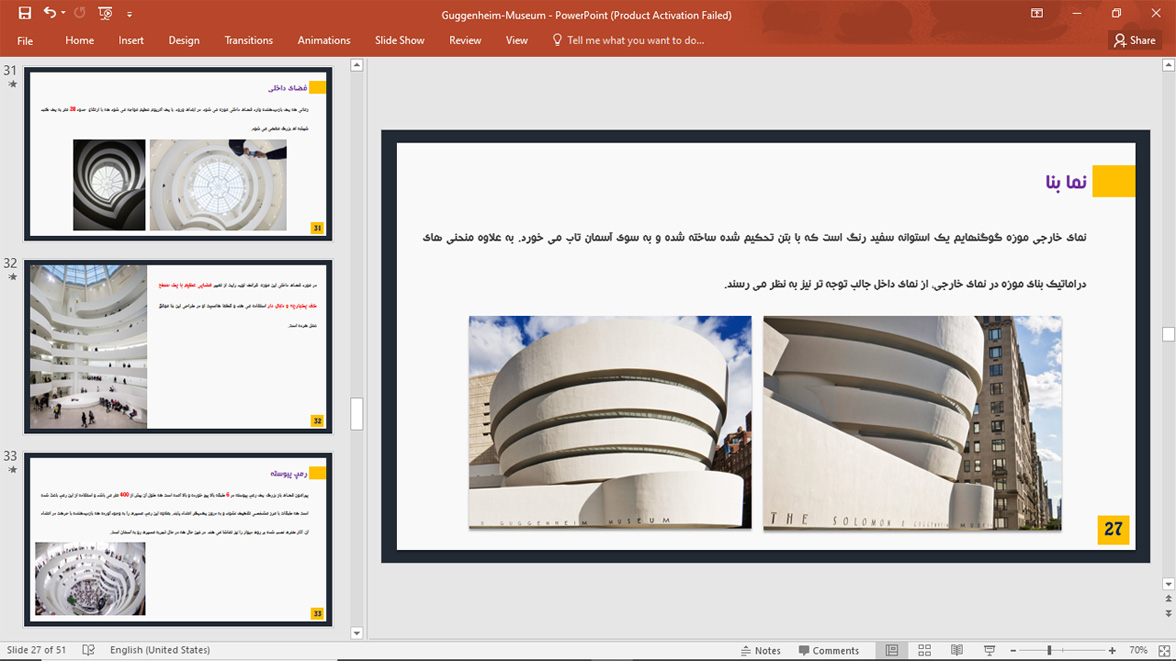Zoom out with the minus button
This screenshot has width=1176, height=661.
1013,650
